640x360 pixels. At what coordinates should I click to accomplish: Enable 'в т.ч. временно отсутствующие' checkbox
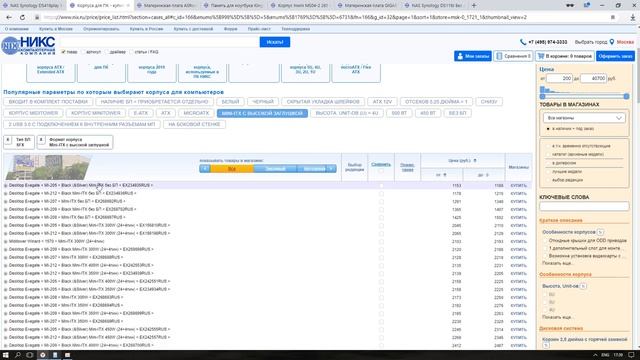548,146
